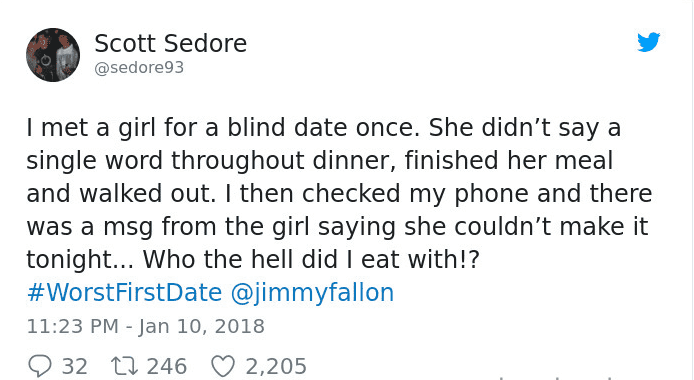Click the word "tonight..." in the tweet

coord(80,260)
